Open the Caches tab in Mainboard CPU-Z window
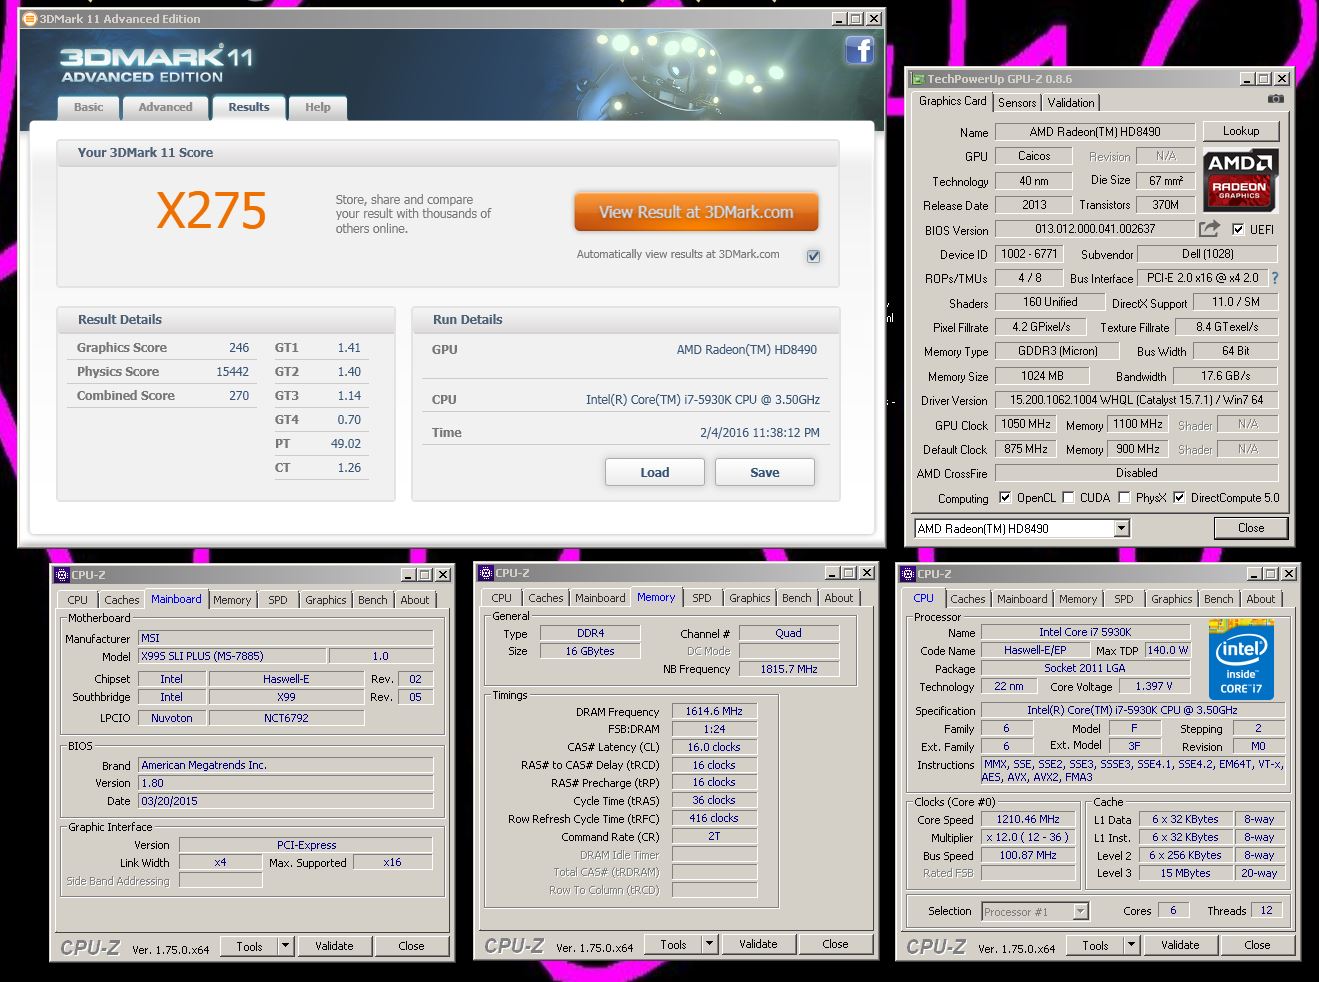The image size is (1319, 982). 122,600
